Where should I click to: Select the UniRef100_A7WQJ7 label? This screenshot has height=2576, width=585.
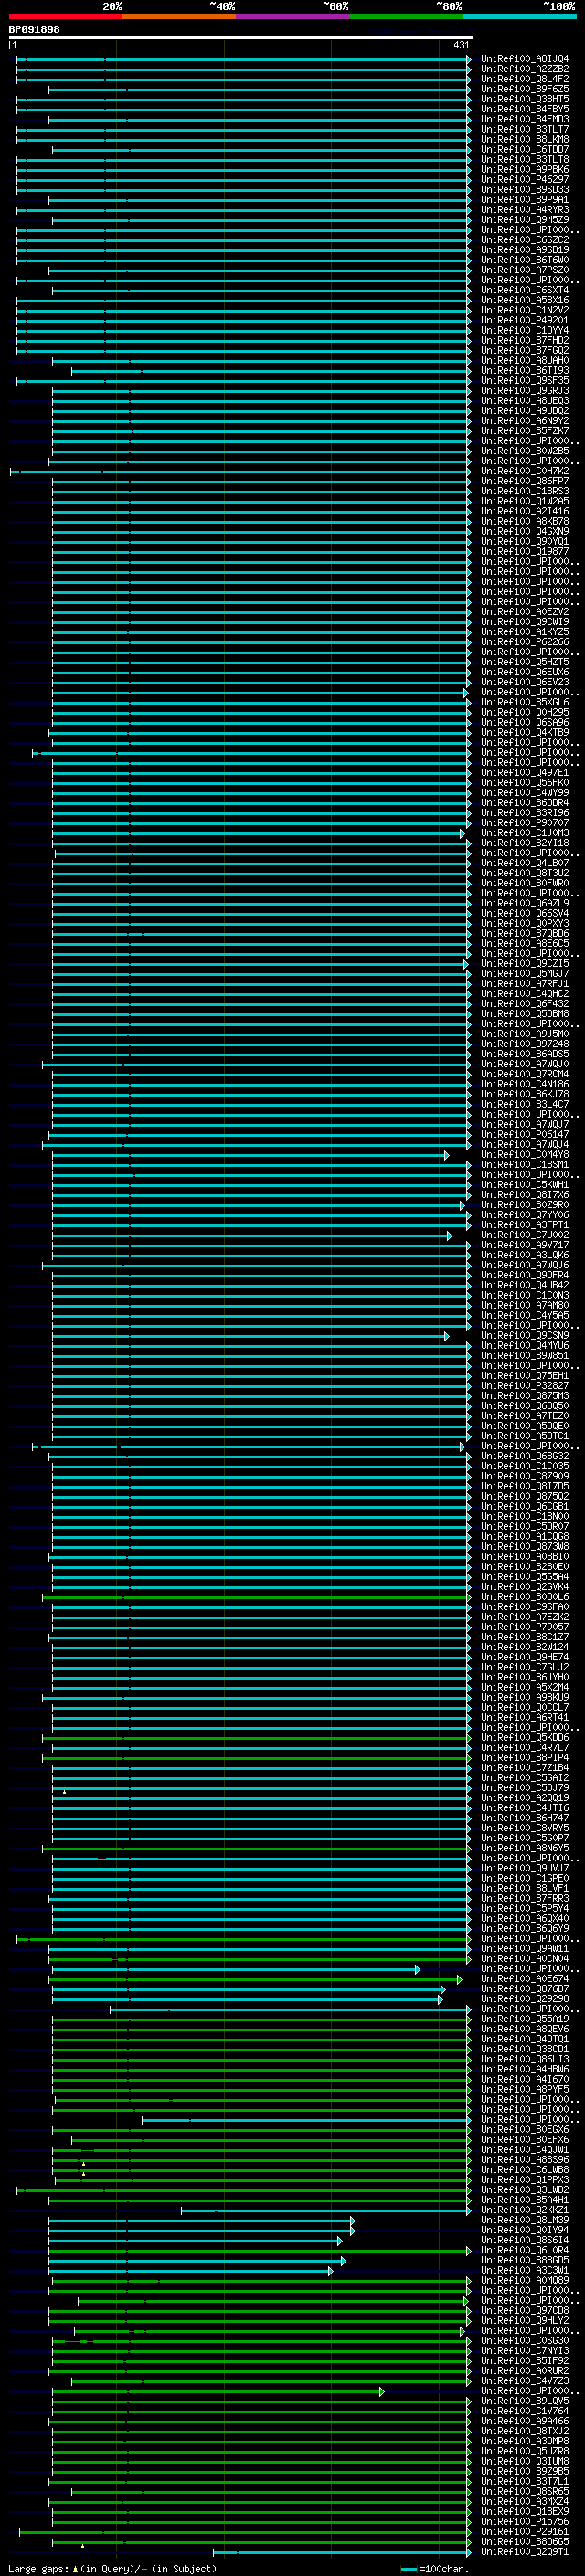(x=524, y=1124)
